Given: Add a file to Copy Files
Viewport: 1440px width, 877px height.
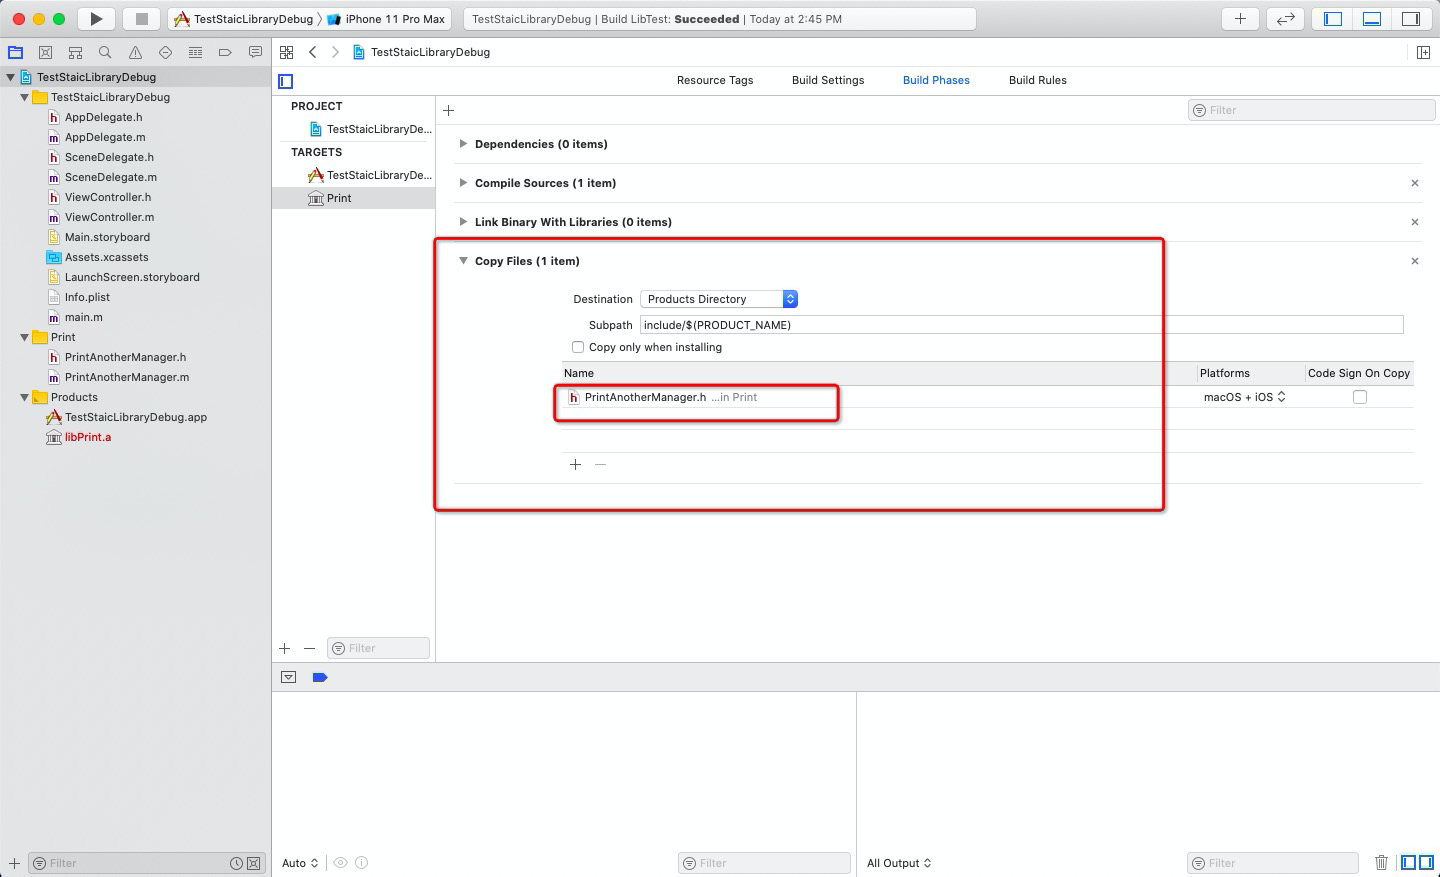Looking at the screenshot, I should [575, 464].
